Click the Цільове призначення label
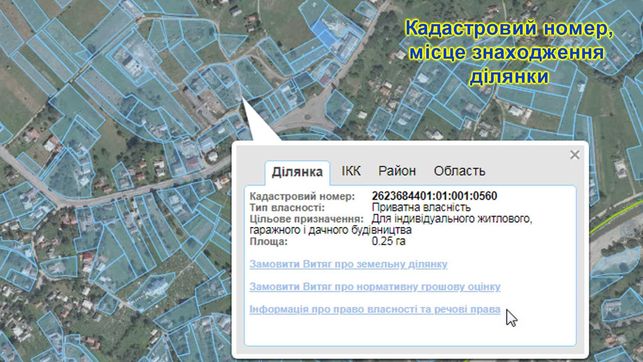Viewport: 643px width, 362px height. pyautogui.click(x=306, y=219)
